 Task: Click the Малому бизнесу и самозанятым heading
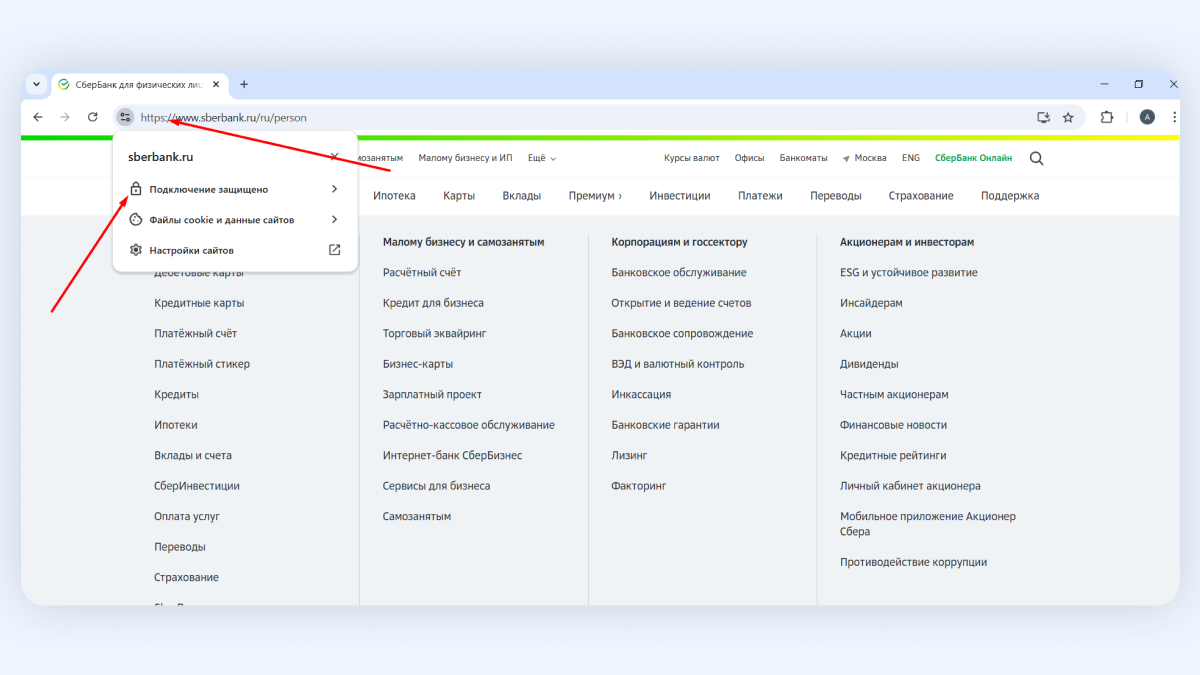(x=463, y=242)
